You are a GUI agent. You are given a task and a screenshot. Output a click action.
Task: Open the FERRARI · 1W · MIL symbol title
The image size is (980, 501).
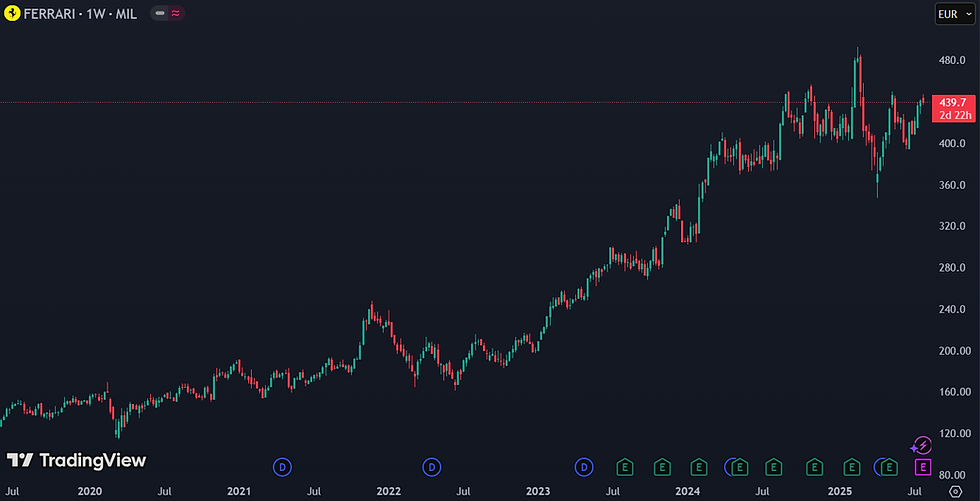point(80,14)
